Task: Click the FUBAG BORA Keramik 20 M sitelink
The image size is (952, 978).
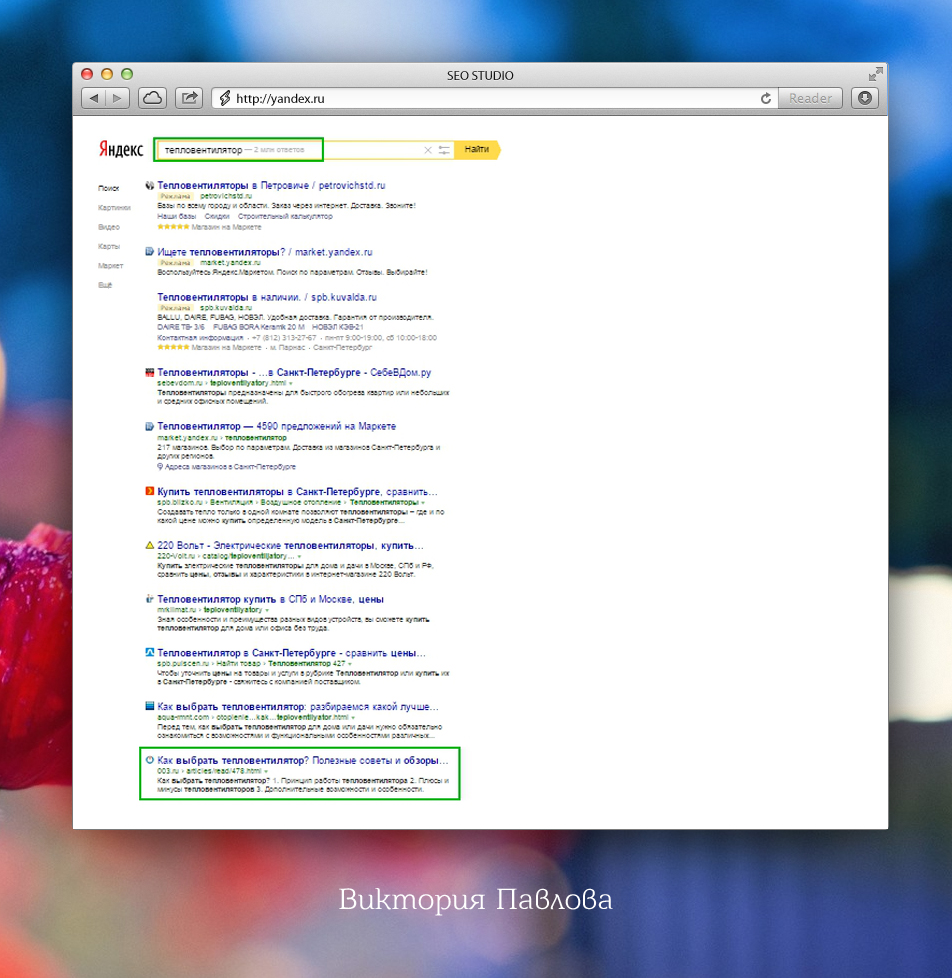Action: (x=259, y=327)
